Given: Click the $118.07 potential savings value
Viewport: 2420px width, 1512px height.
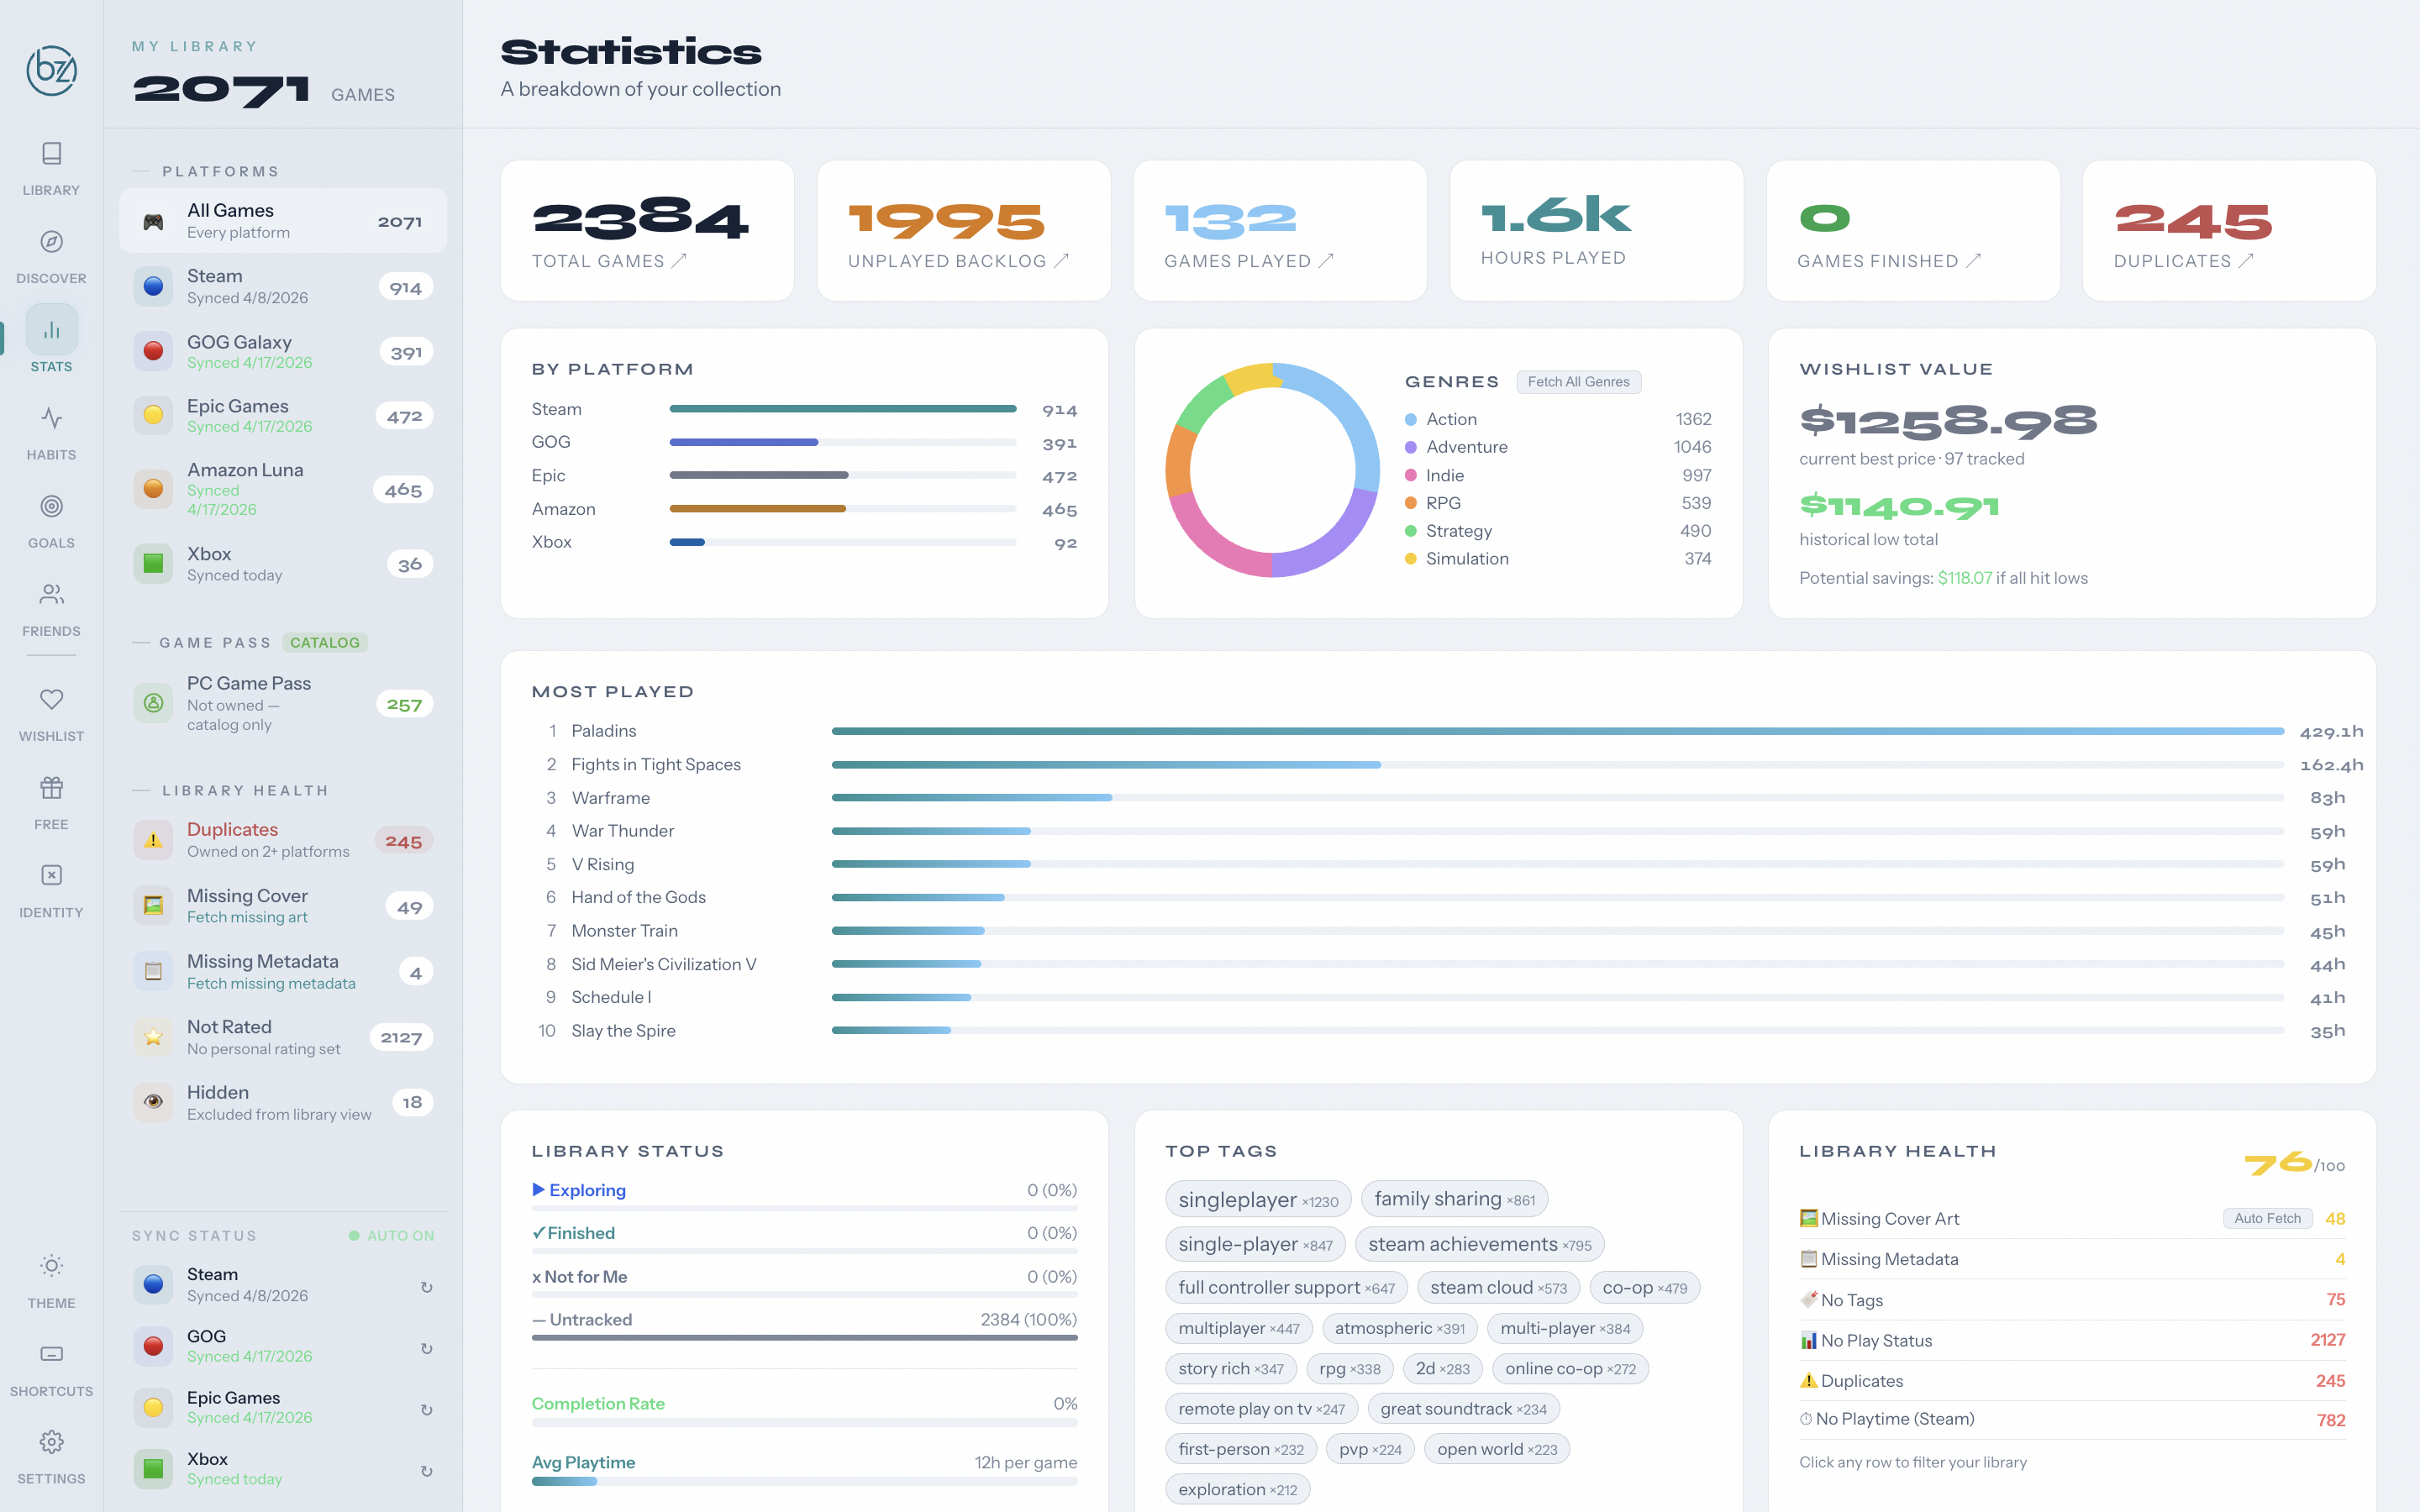Looking at the screenshot, I should coord(1964,578).
